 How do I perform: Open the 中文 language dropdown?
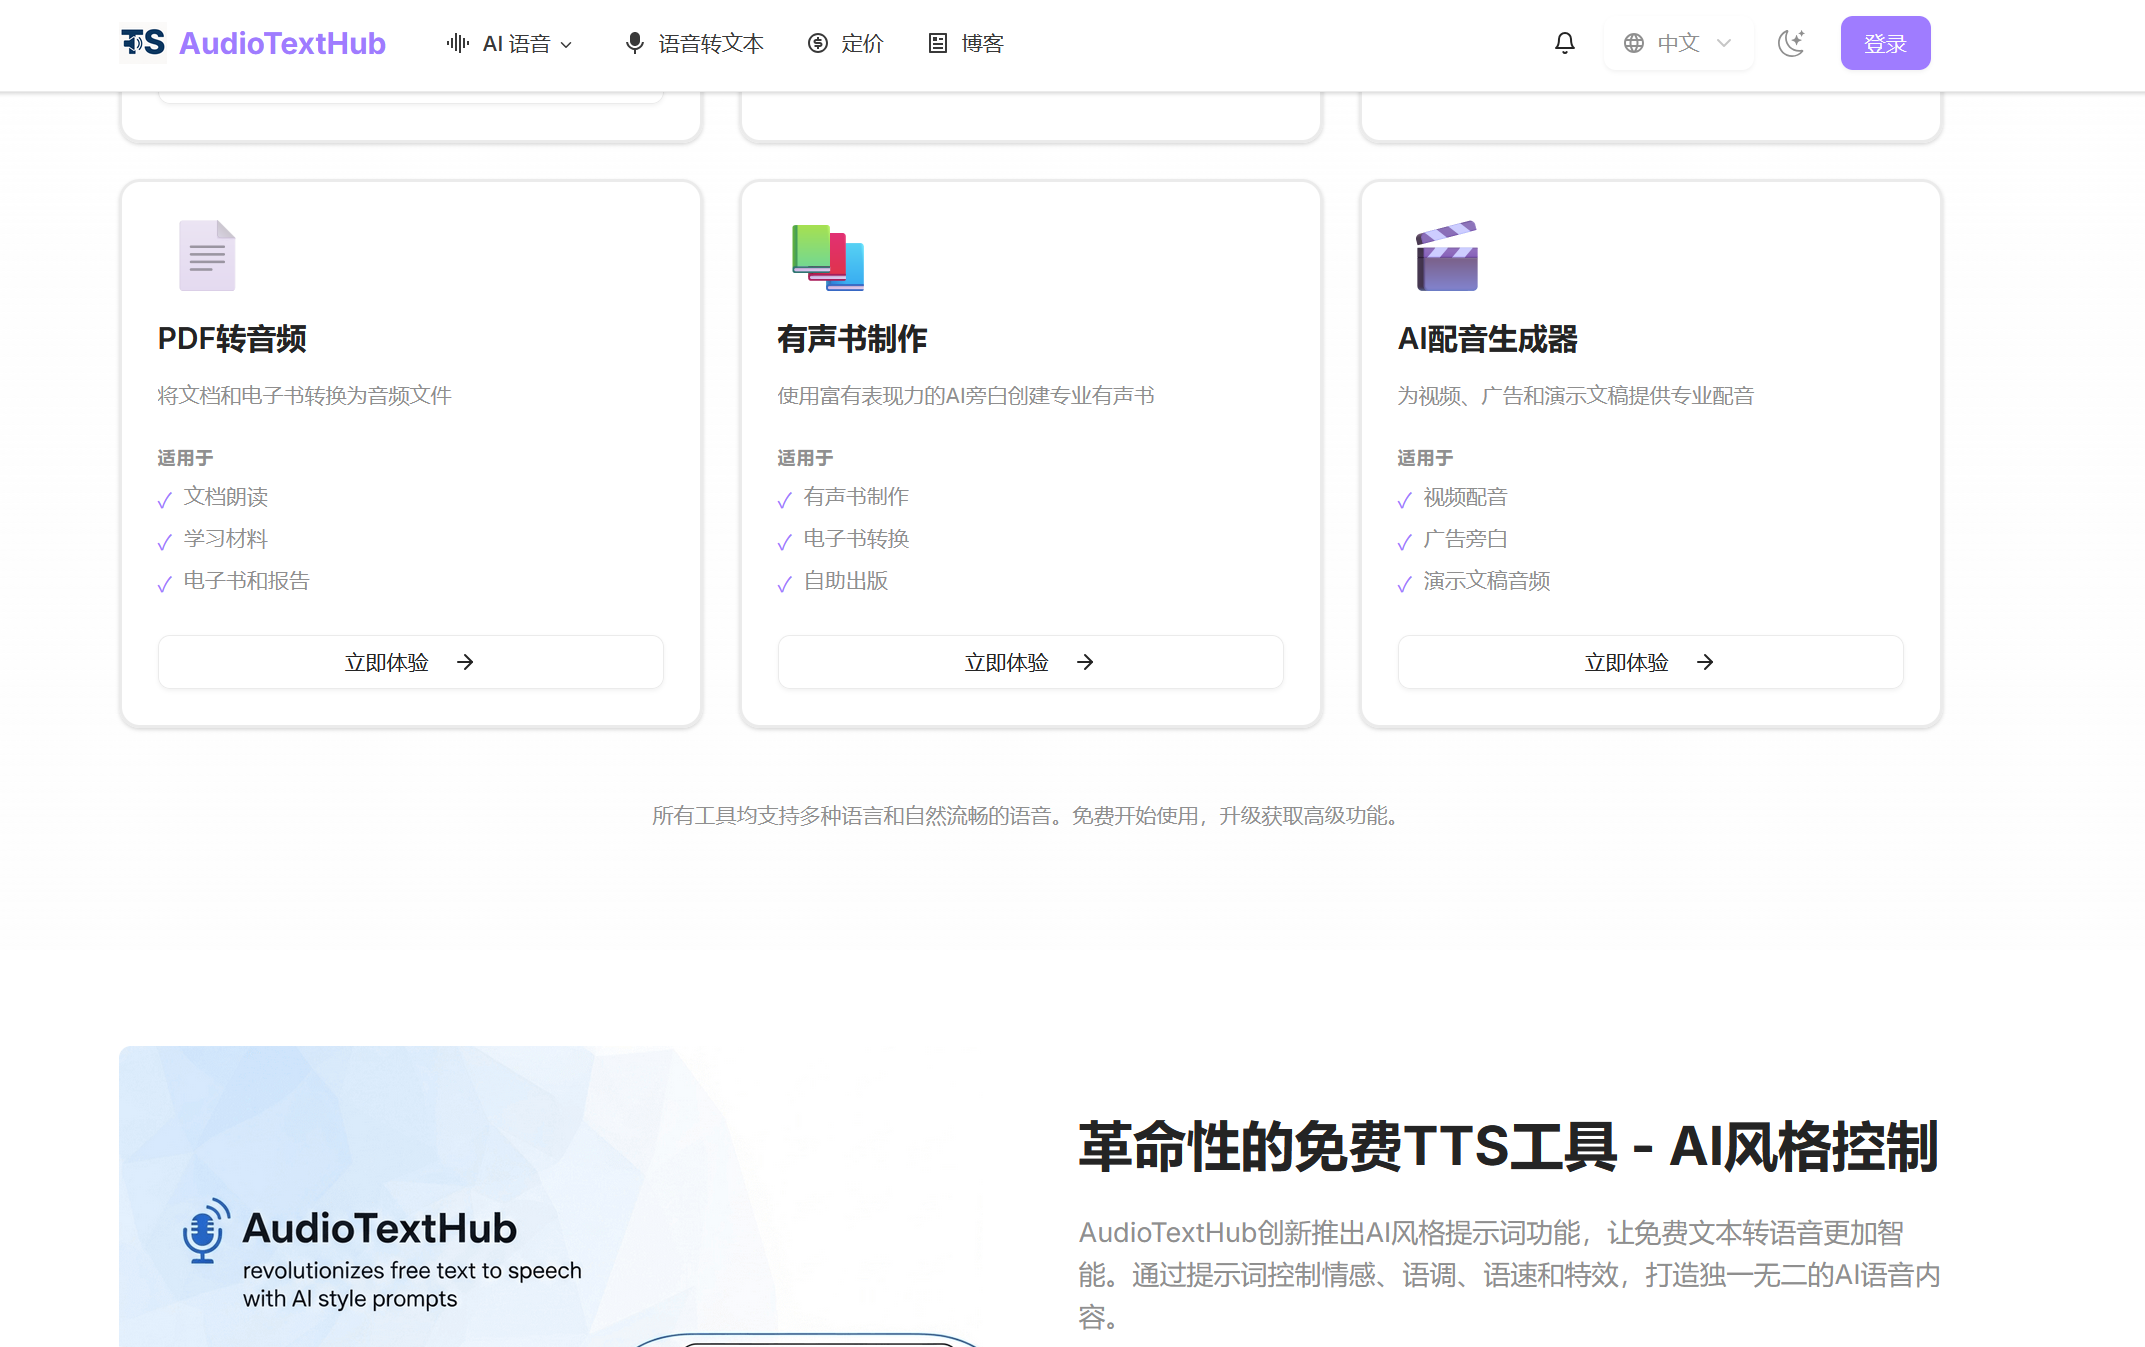1678,42
